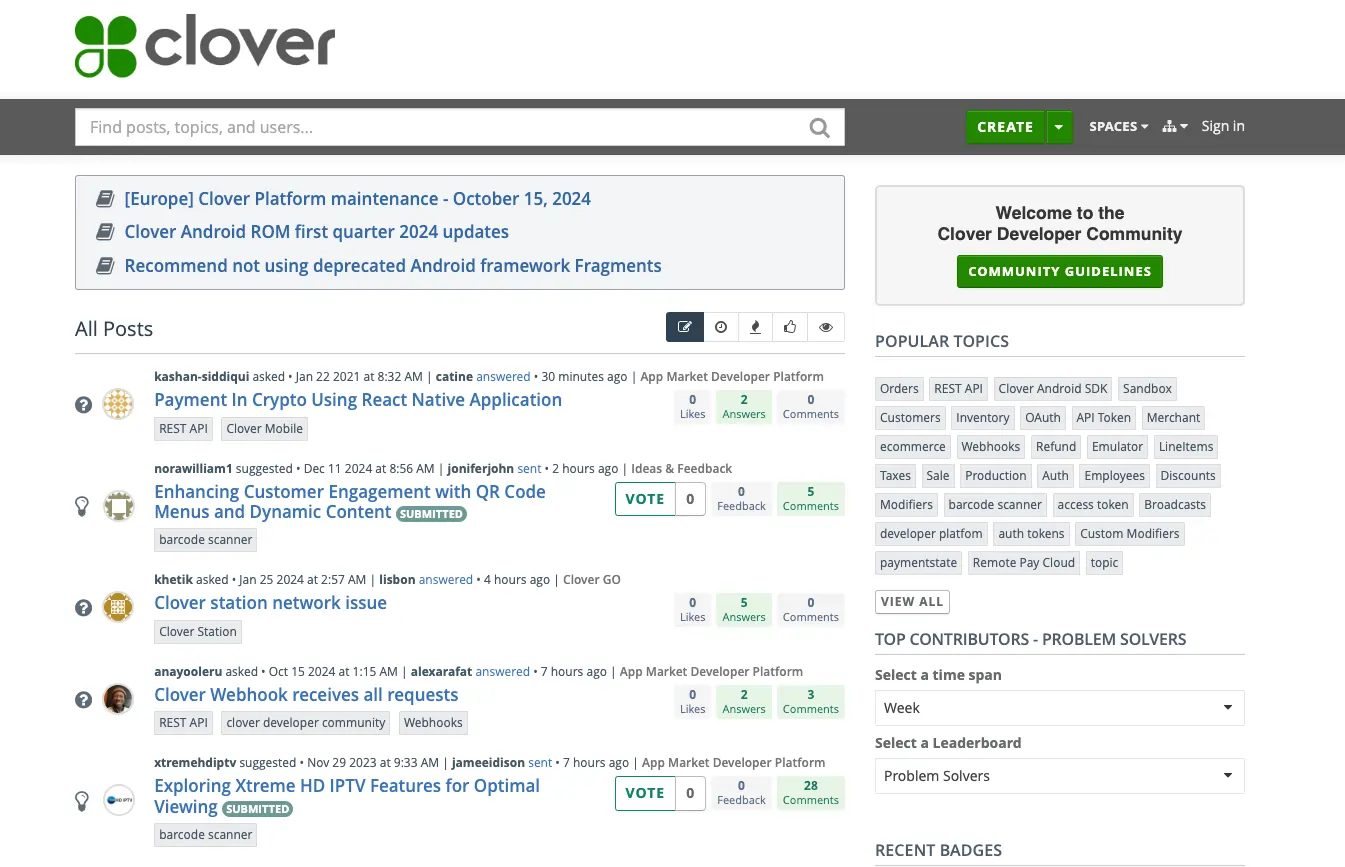Select the Merchant topic tag
The height and width of the screenshot is (867, 1345).
[x=1173, y=418]
